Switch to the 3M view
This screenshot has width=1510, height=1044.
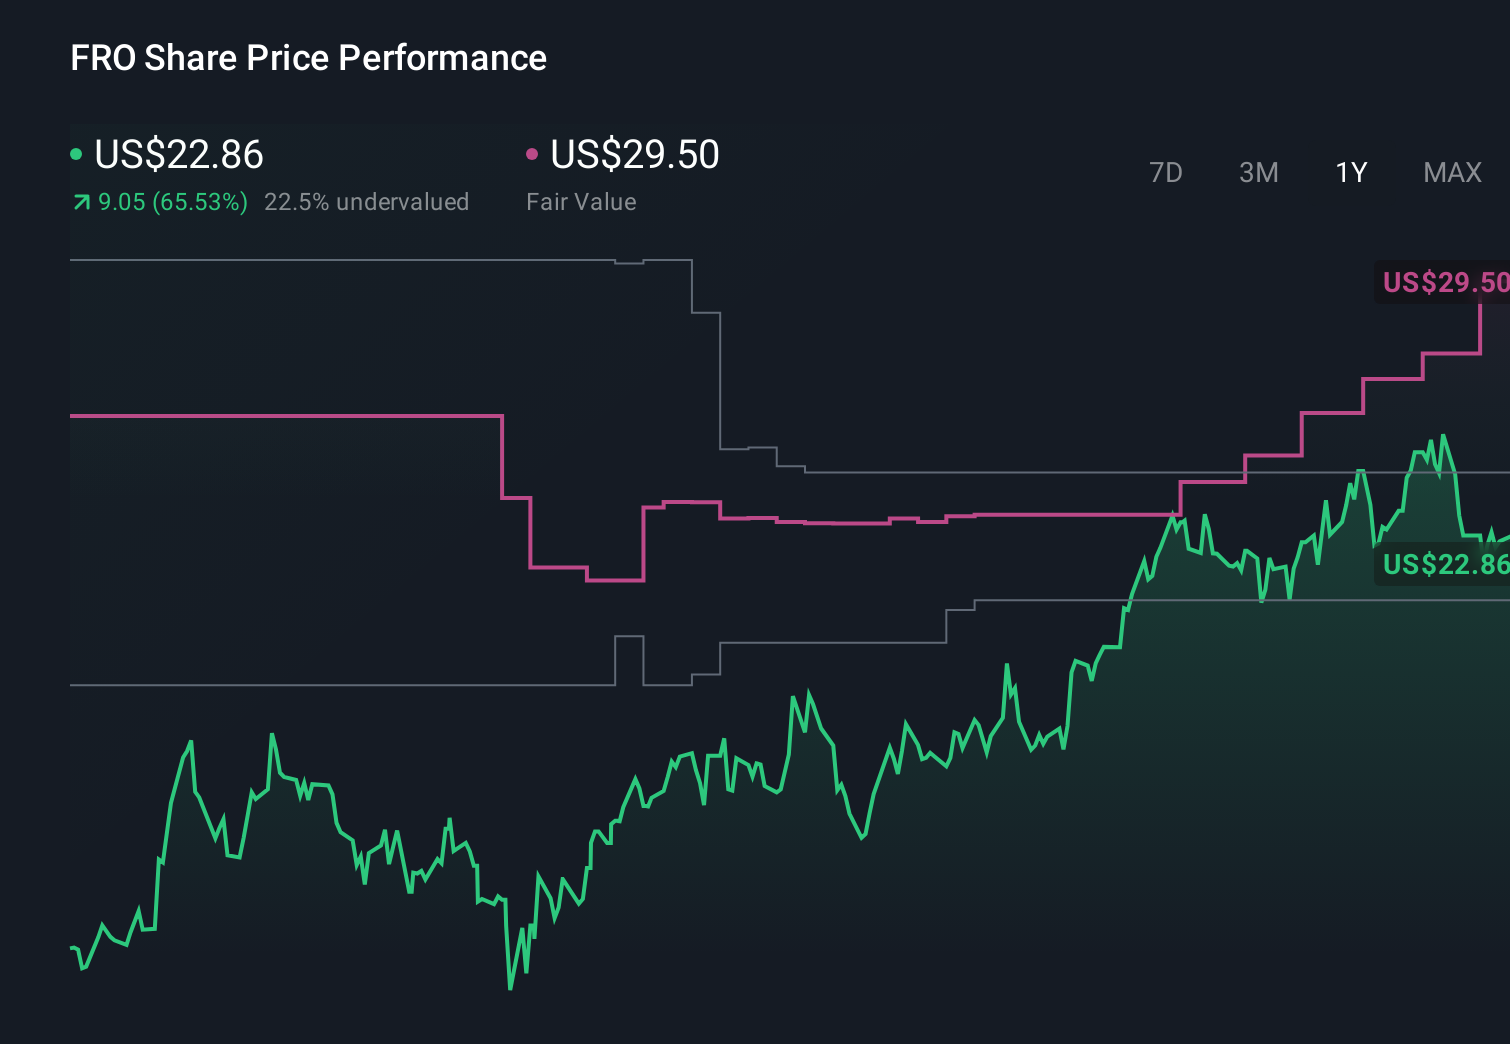point(1257,172)
